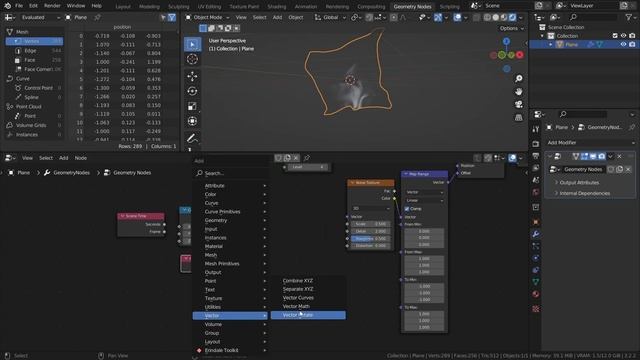Viewport: 640px width, 360px height.
Task: Select the Rotate tool in viewport toolbar
Action: [192, 91]
